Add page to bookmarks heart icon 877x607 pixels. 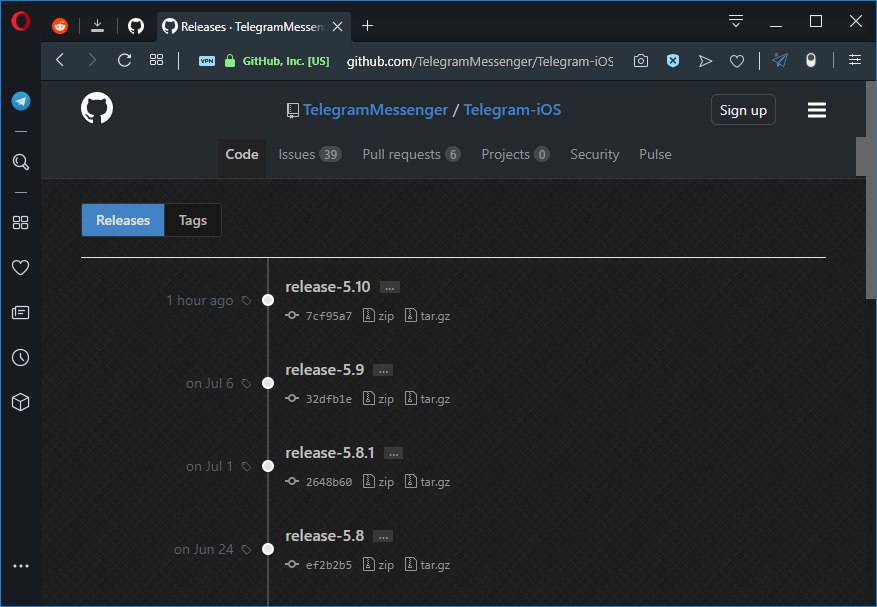pyautogui.click(x=737, y=61)
